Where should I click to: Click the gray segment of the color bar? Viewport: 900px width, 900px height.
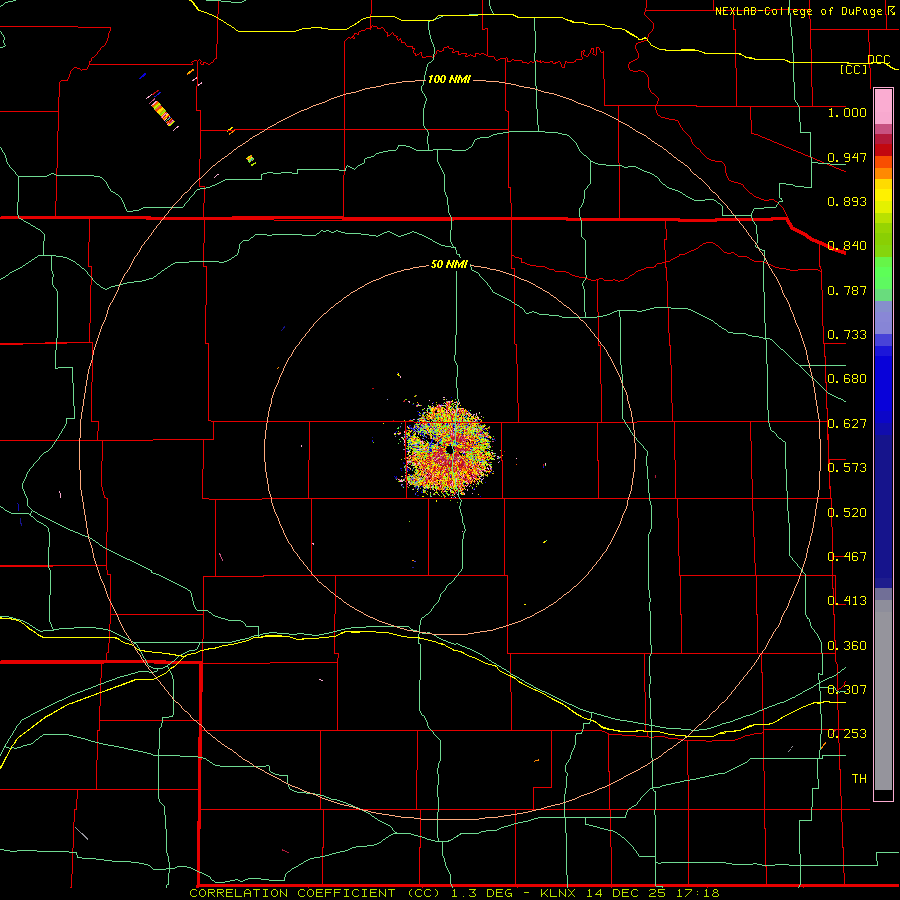click(883, 695)
